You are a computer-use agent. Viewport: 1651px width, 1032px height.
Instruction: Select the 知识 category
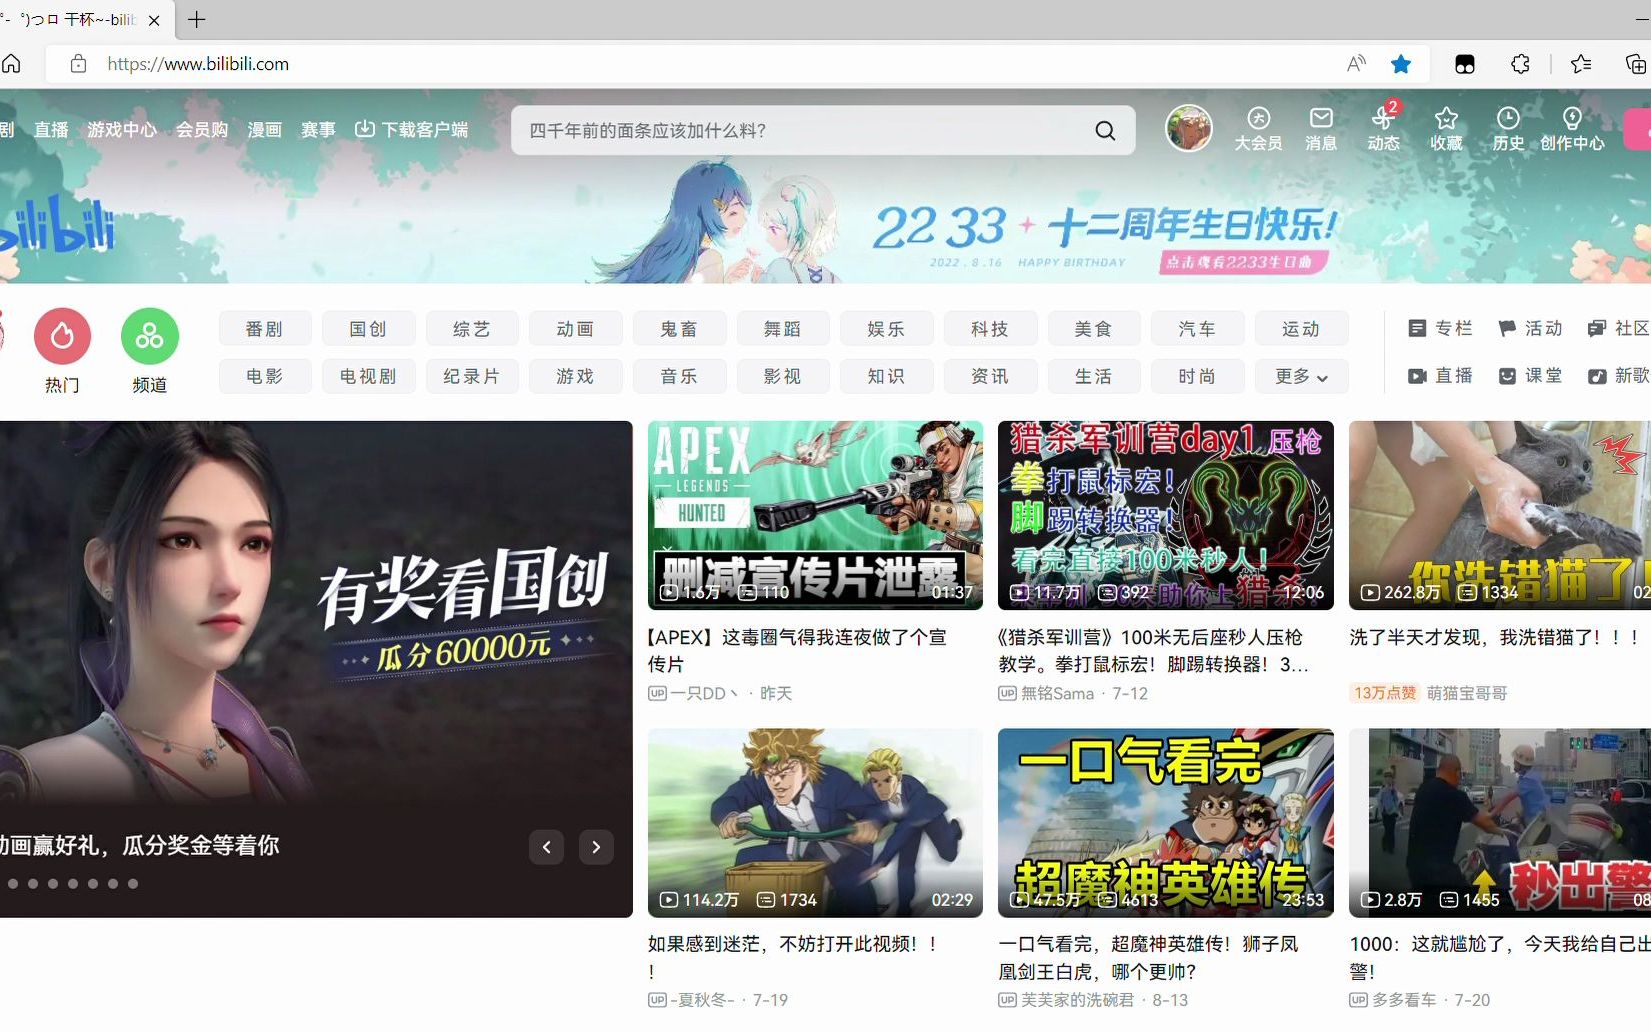pyautogui.click(x=886, y=376)
